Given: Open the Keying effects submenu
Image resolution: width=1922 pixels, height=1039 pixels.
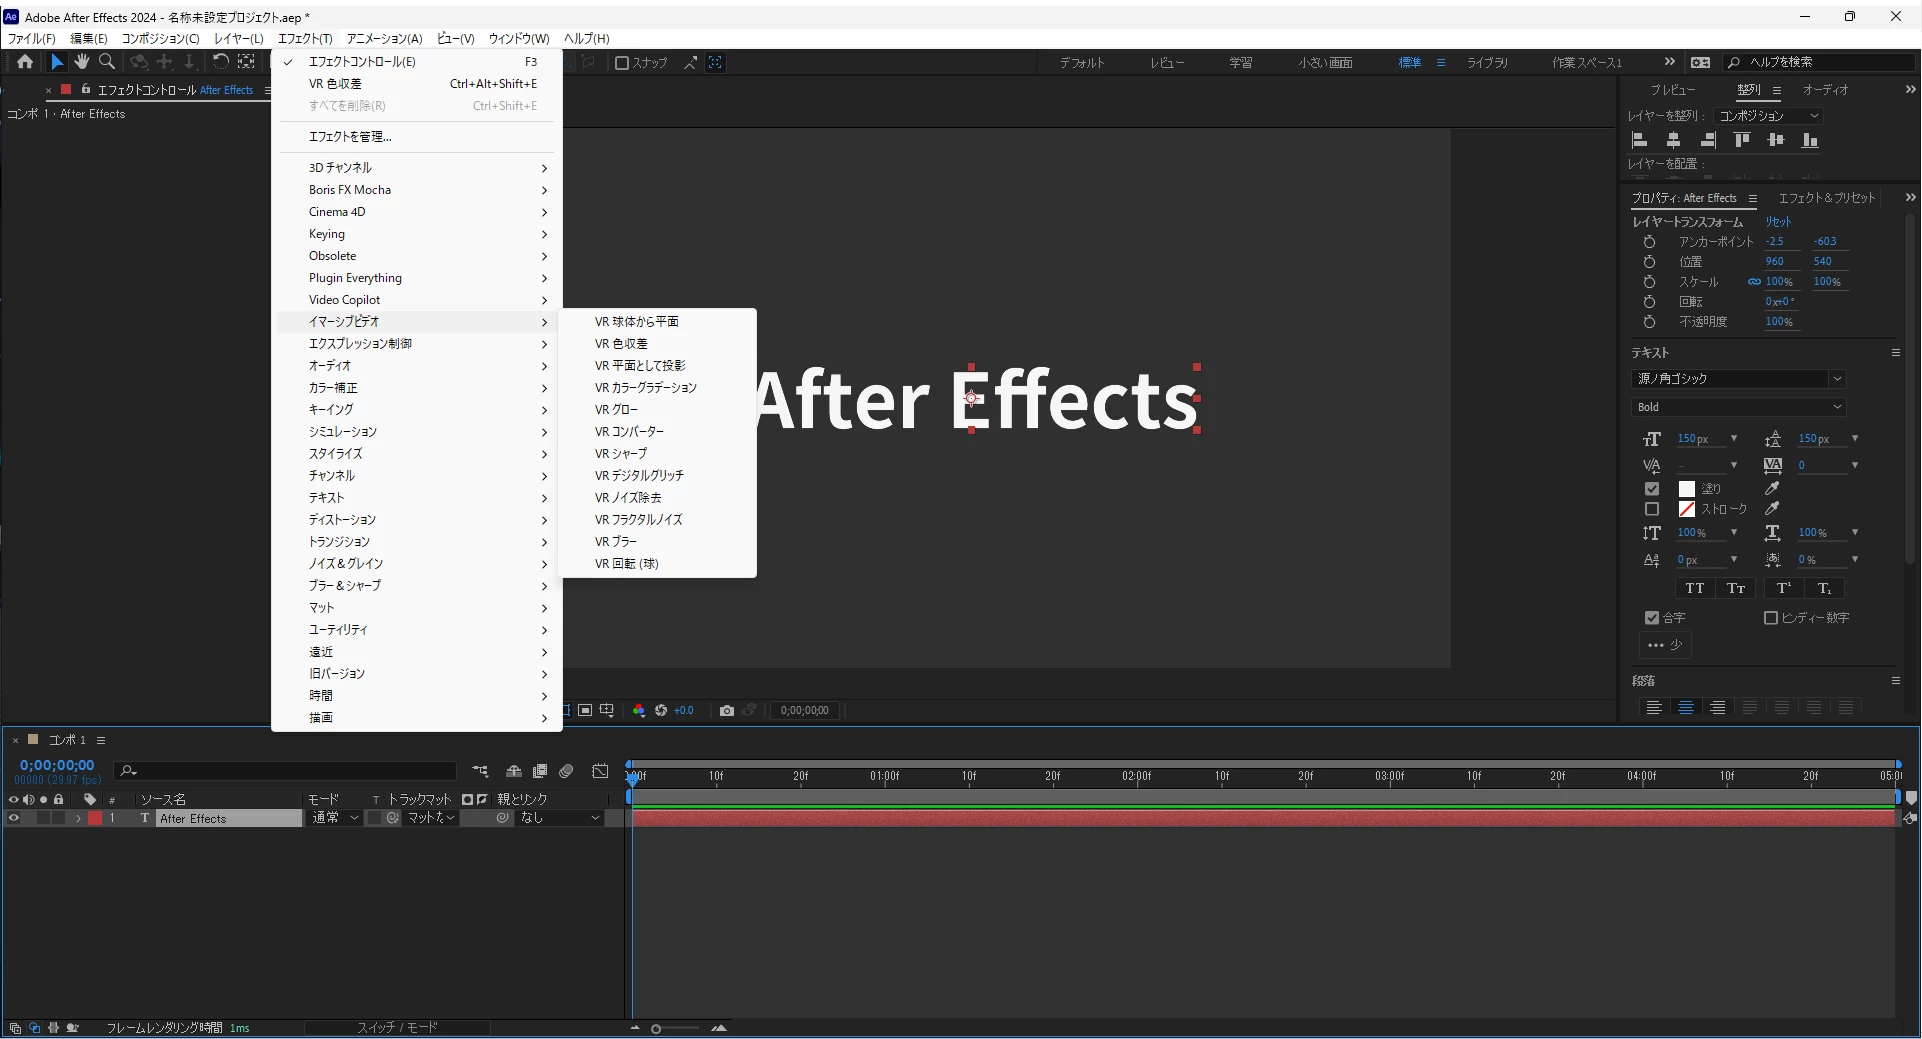Looking at the screenshot, I should pyautogui.click(x=417, y=234).
